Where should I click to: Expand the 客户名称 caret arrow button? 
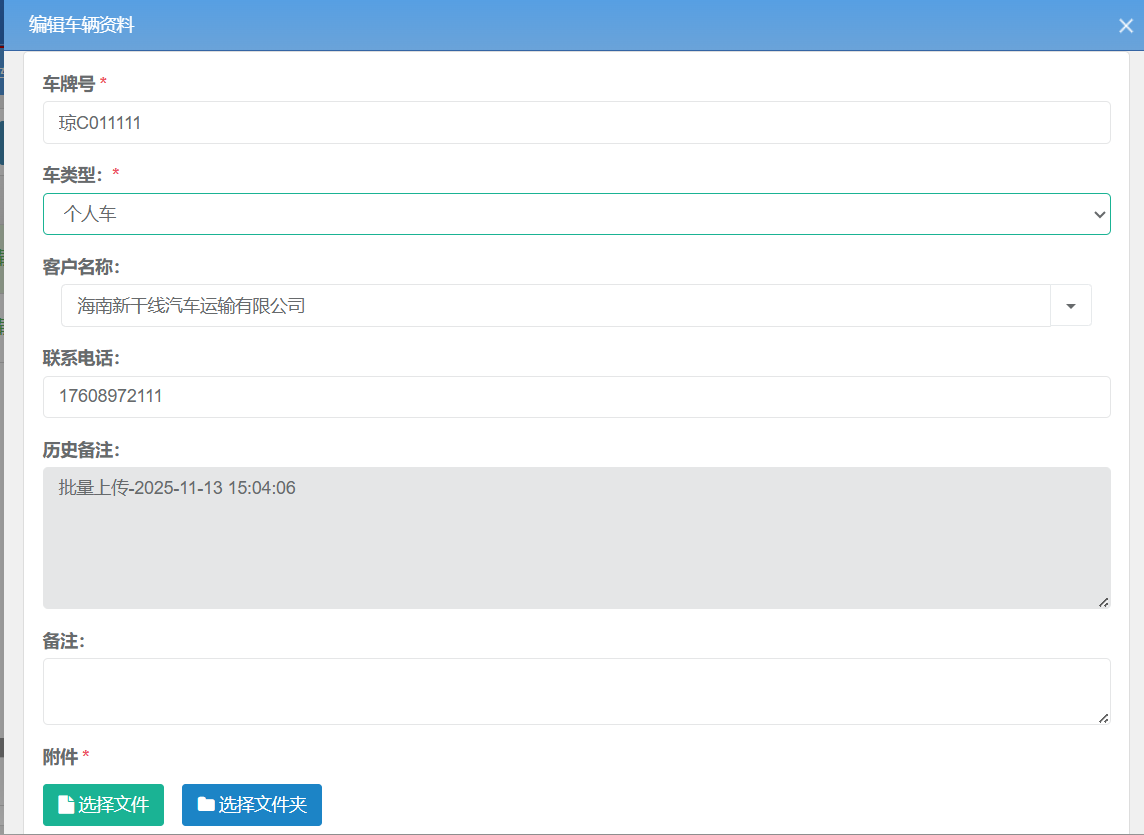[1071, 306]
